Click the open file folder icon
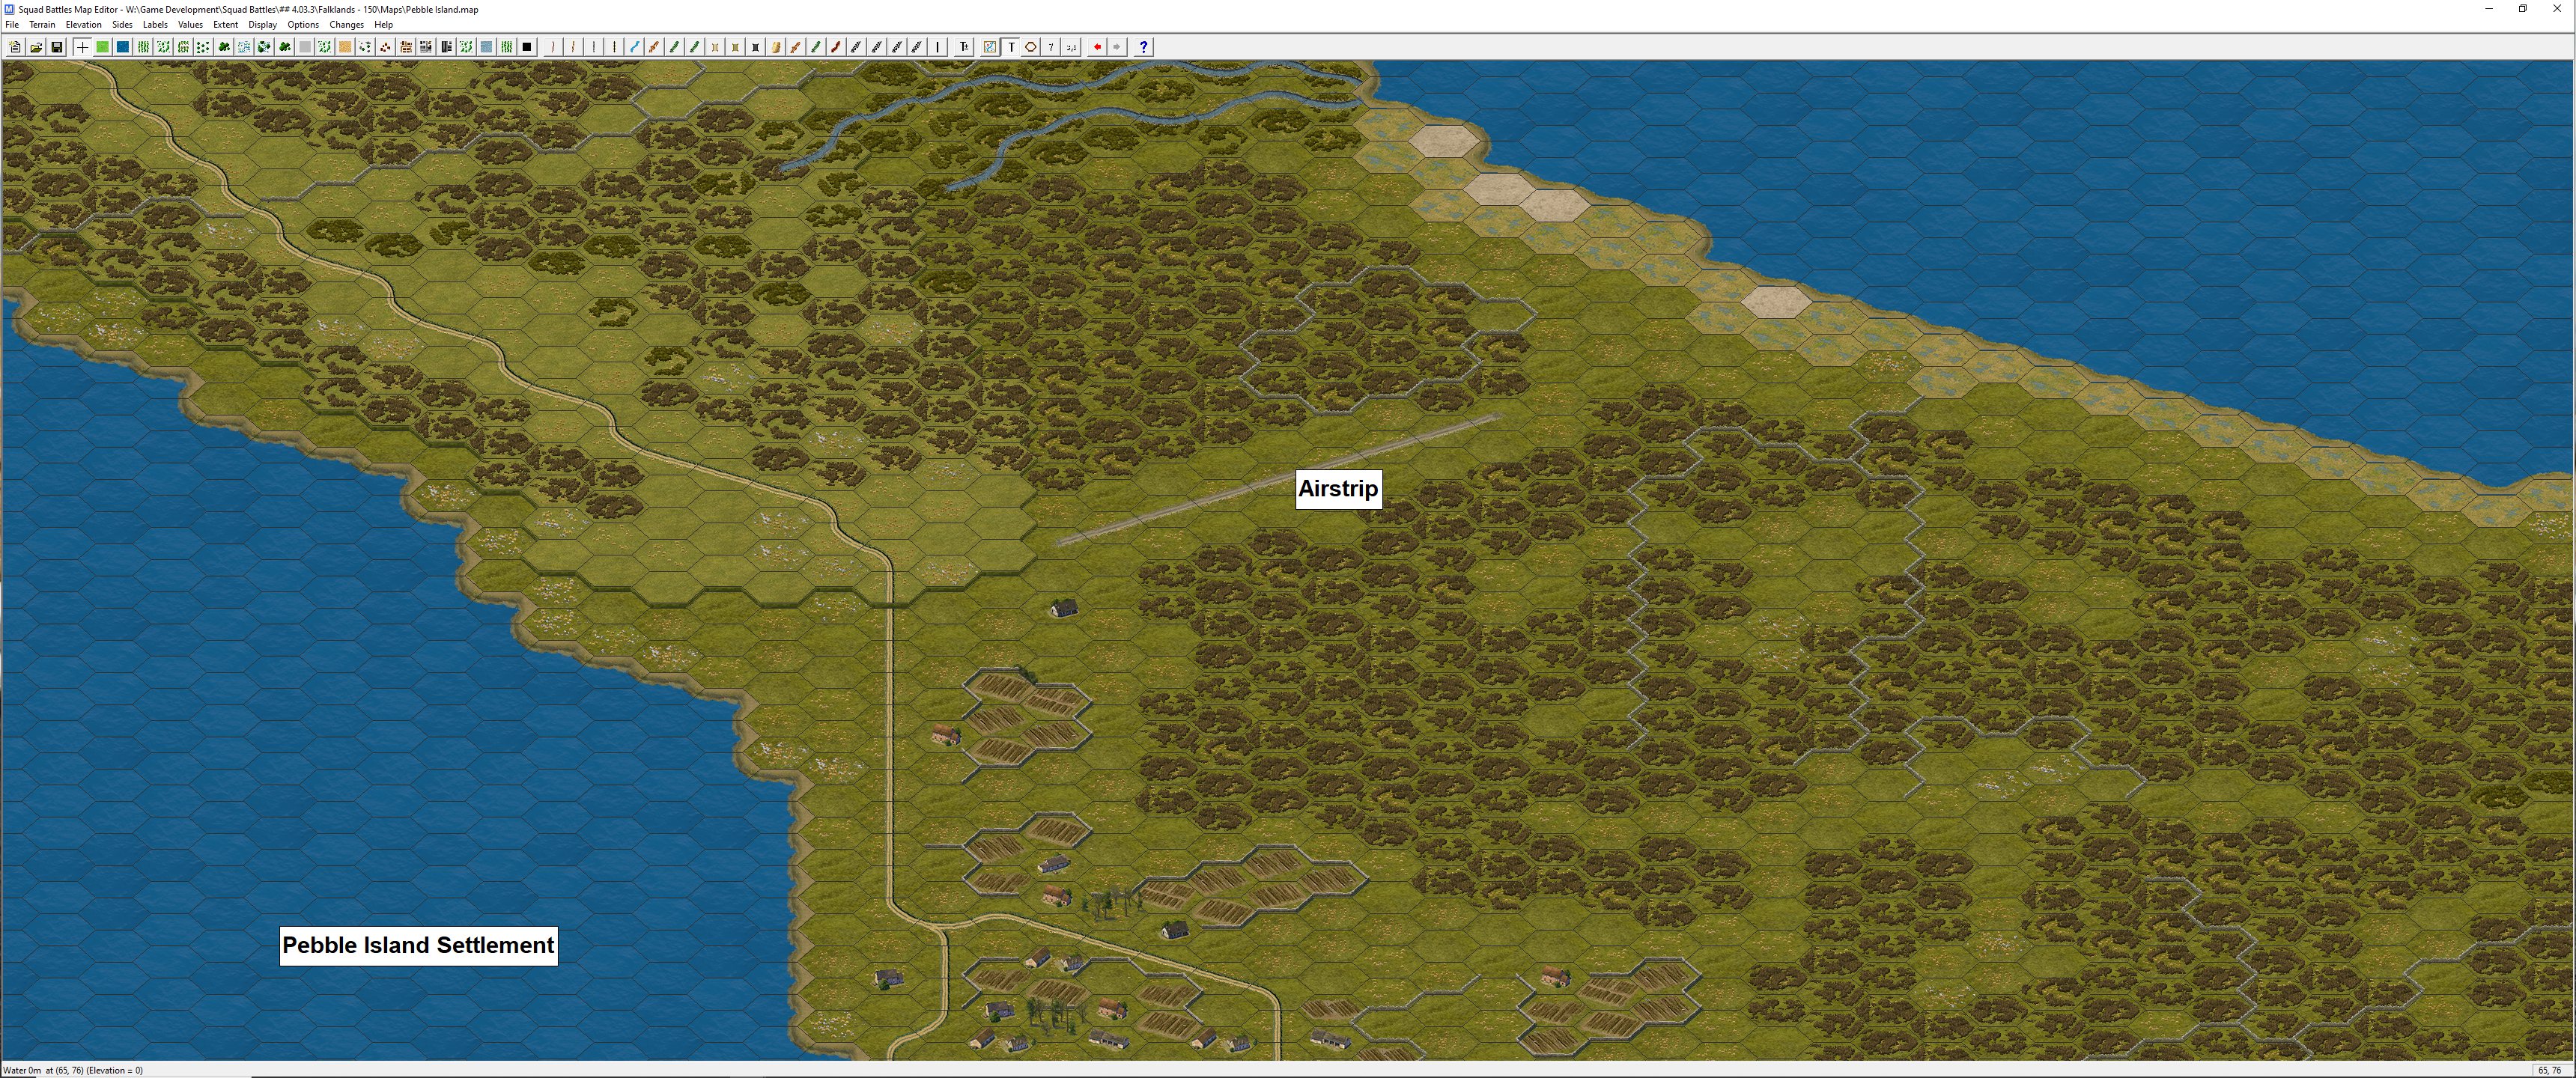The image size is (2576, 1078). [36, 47]
